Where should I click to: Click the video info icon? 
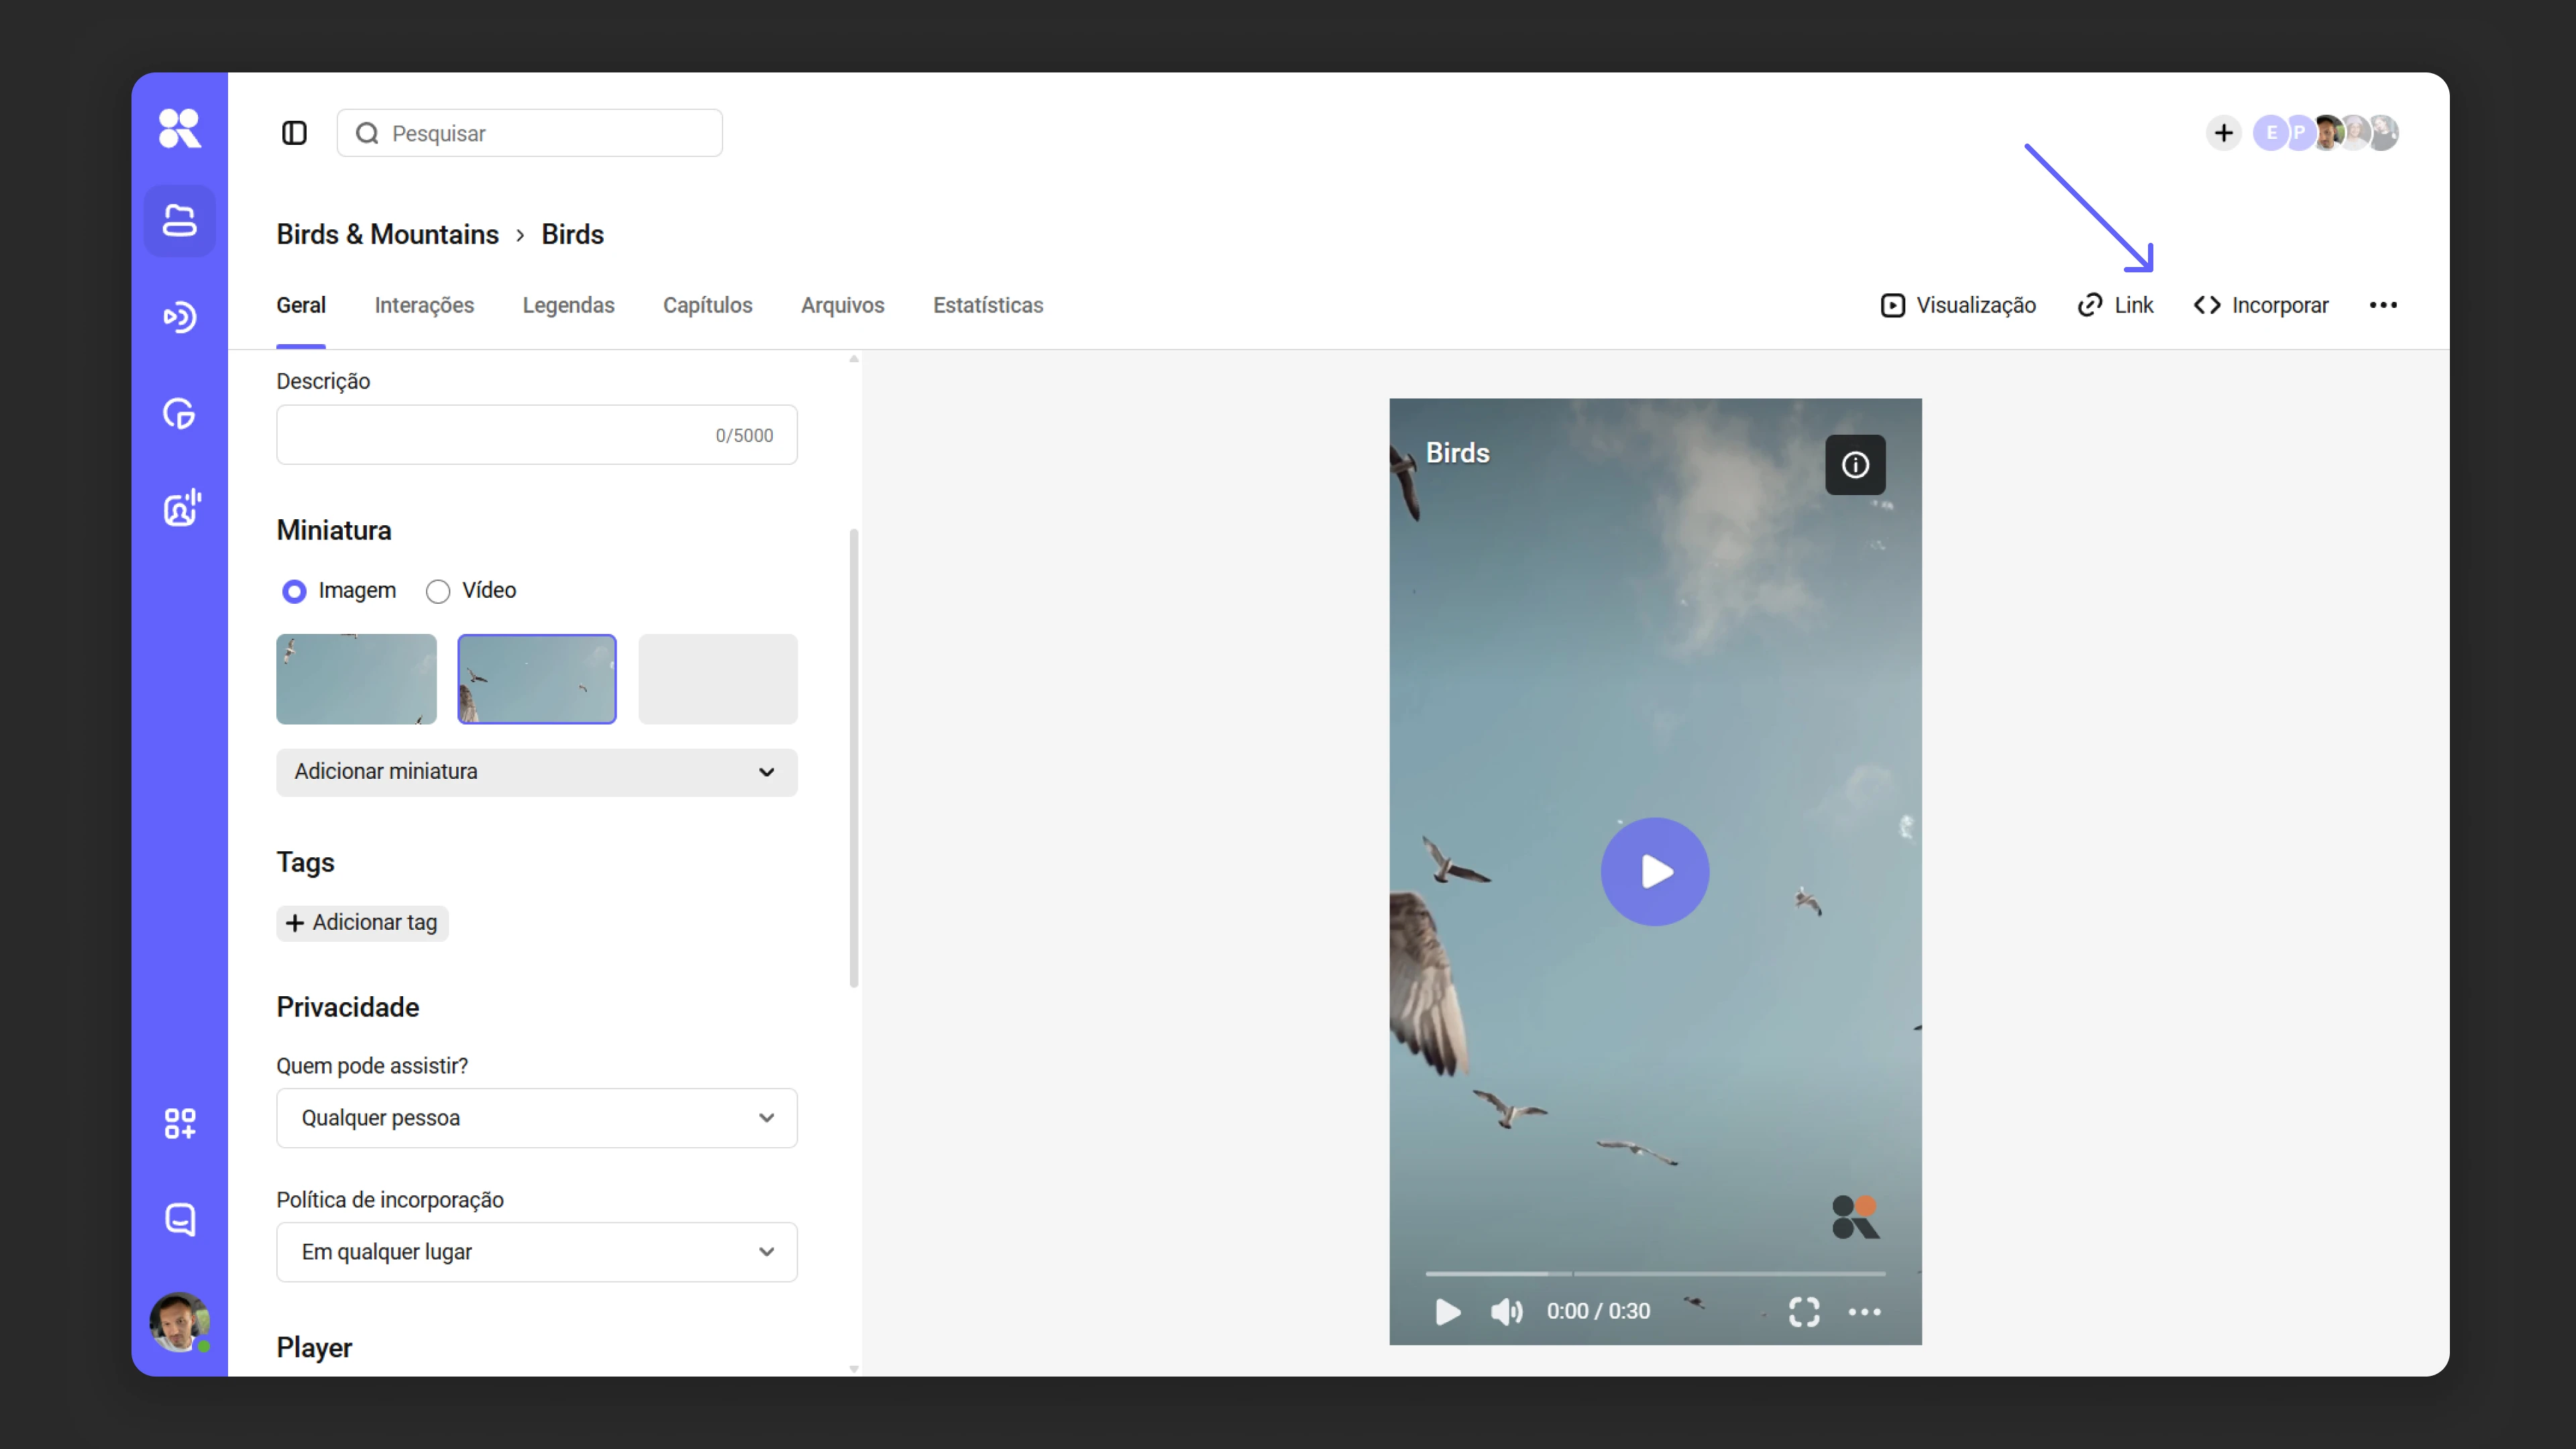1855,465
